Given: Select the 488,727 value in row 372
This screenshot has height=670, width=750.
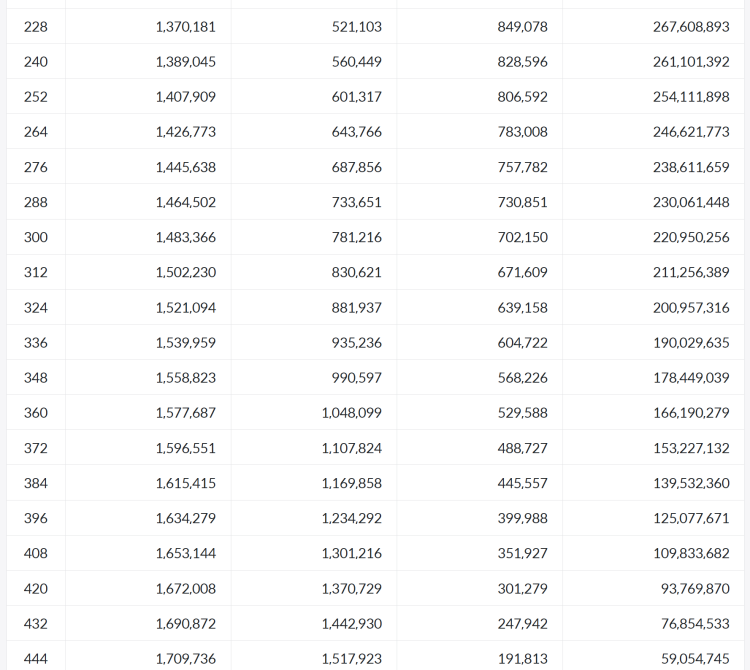Looking at the screenshot, I should (522, 448).
